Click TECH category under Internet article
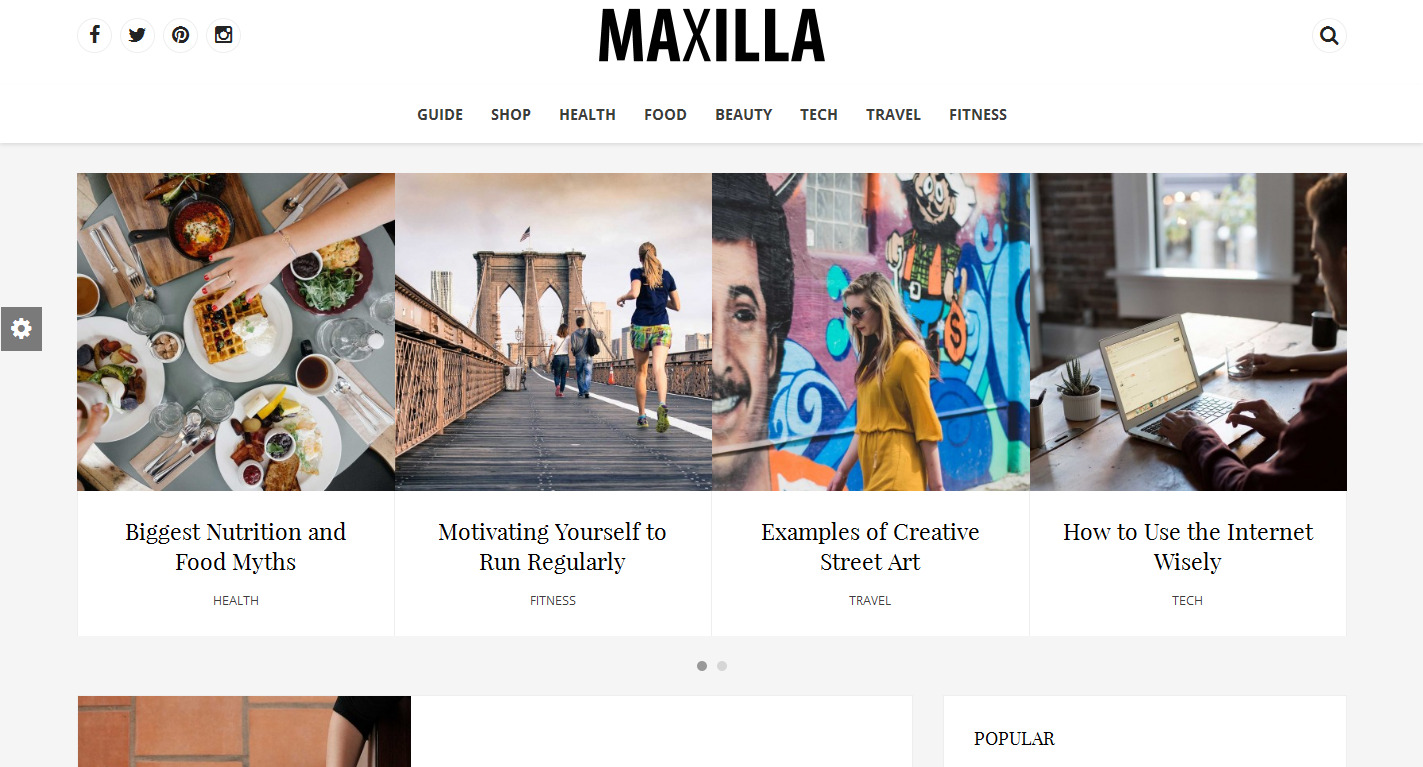1423x767 pixels. [x=1187, y=601]
